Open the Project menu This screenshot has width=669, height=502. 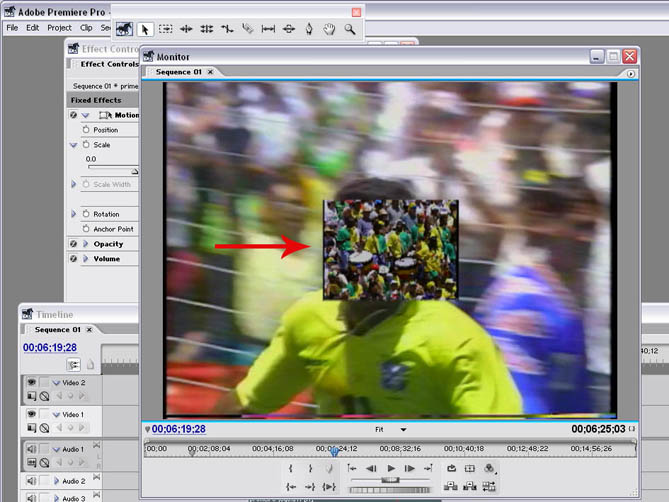[x=59, y=27]
